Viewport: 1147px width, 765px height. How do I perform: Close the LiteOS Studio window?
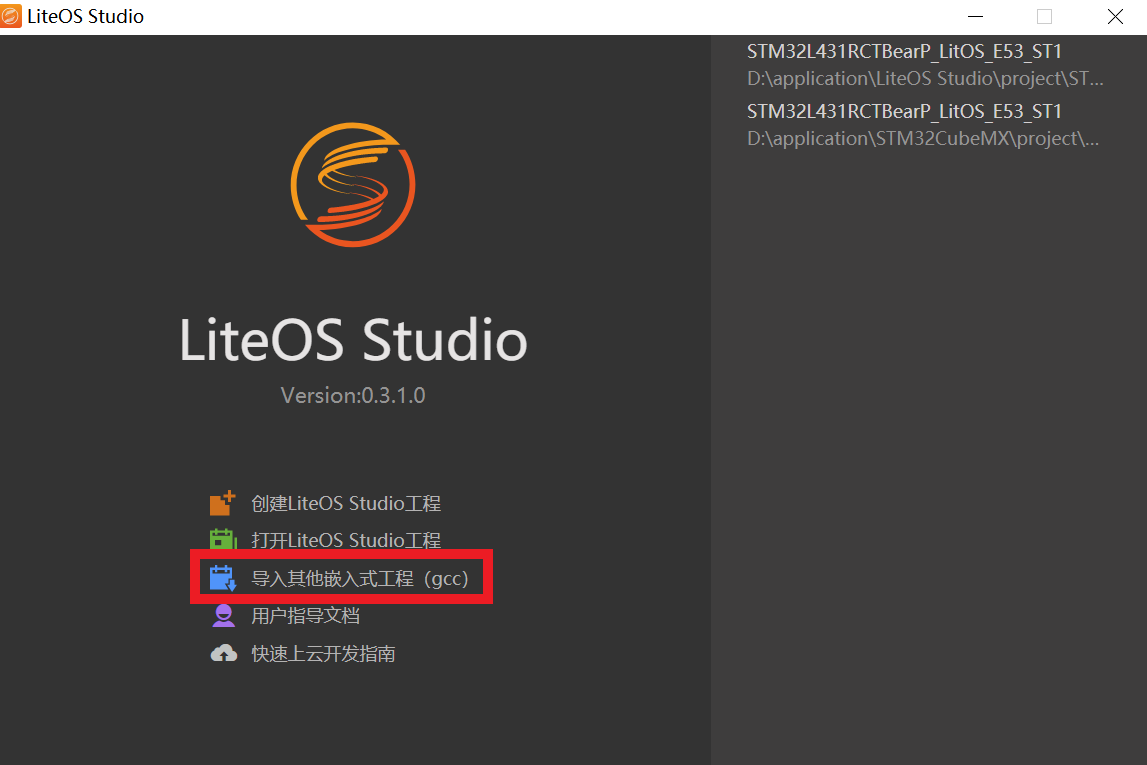(1114, 16)
